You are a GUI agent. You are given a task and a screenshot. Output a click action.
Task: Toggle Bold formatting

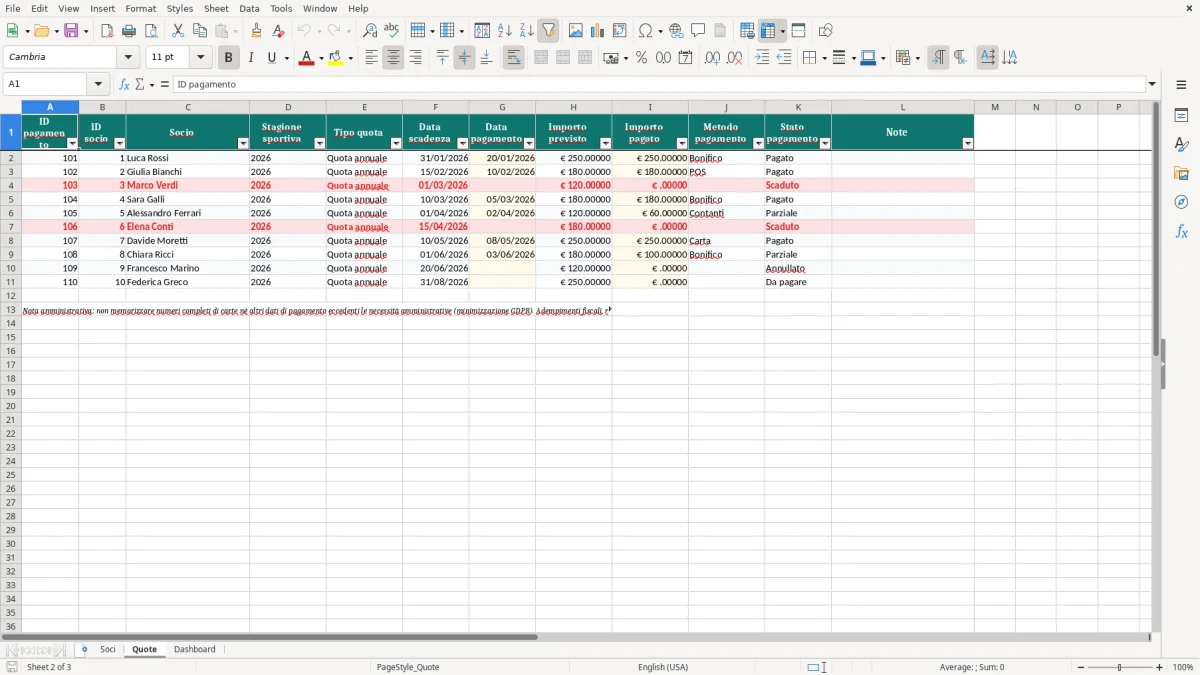(x=229, y=58)
